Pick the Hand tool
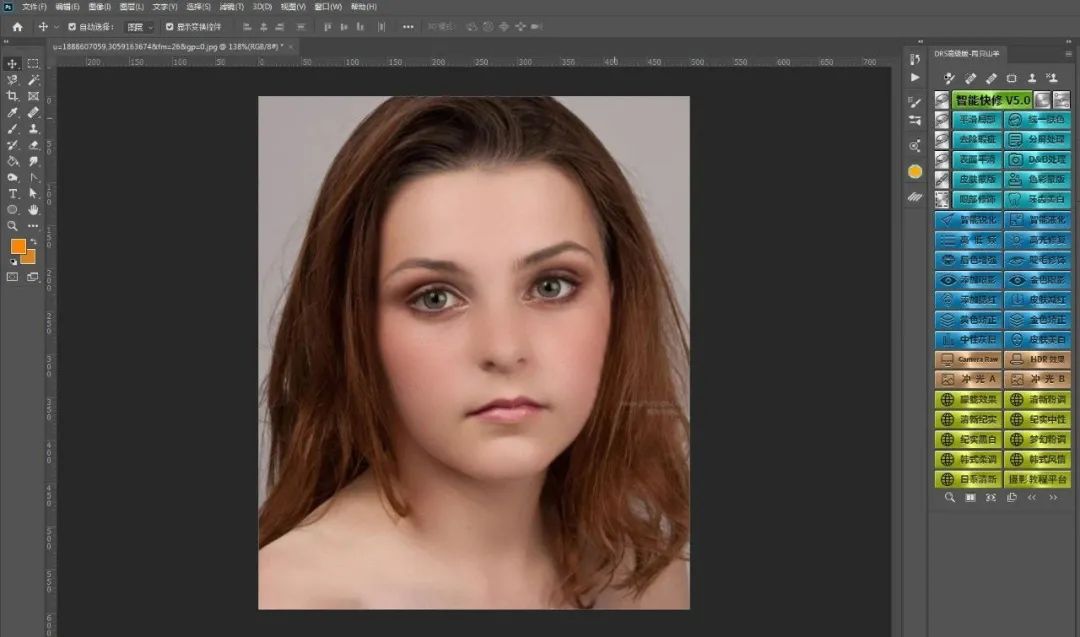The height and width of the screenshot is (637, 1080). point(33,210)
